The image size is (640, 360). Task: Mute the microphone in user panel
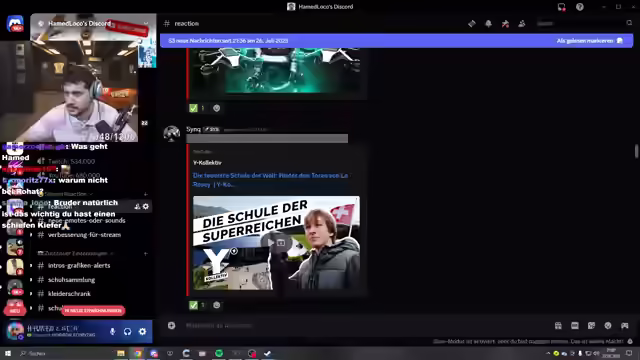click(x=113, y=331)
